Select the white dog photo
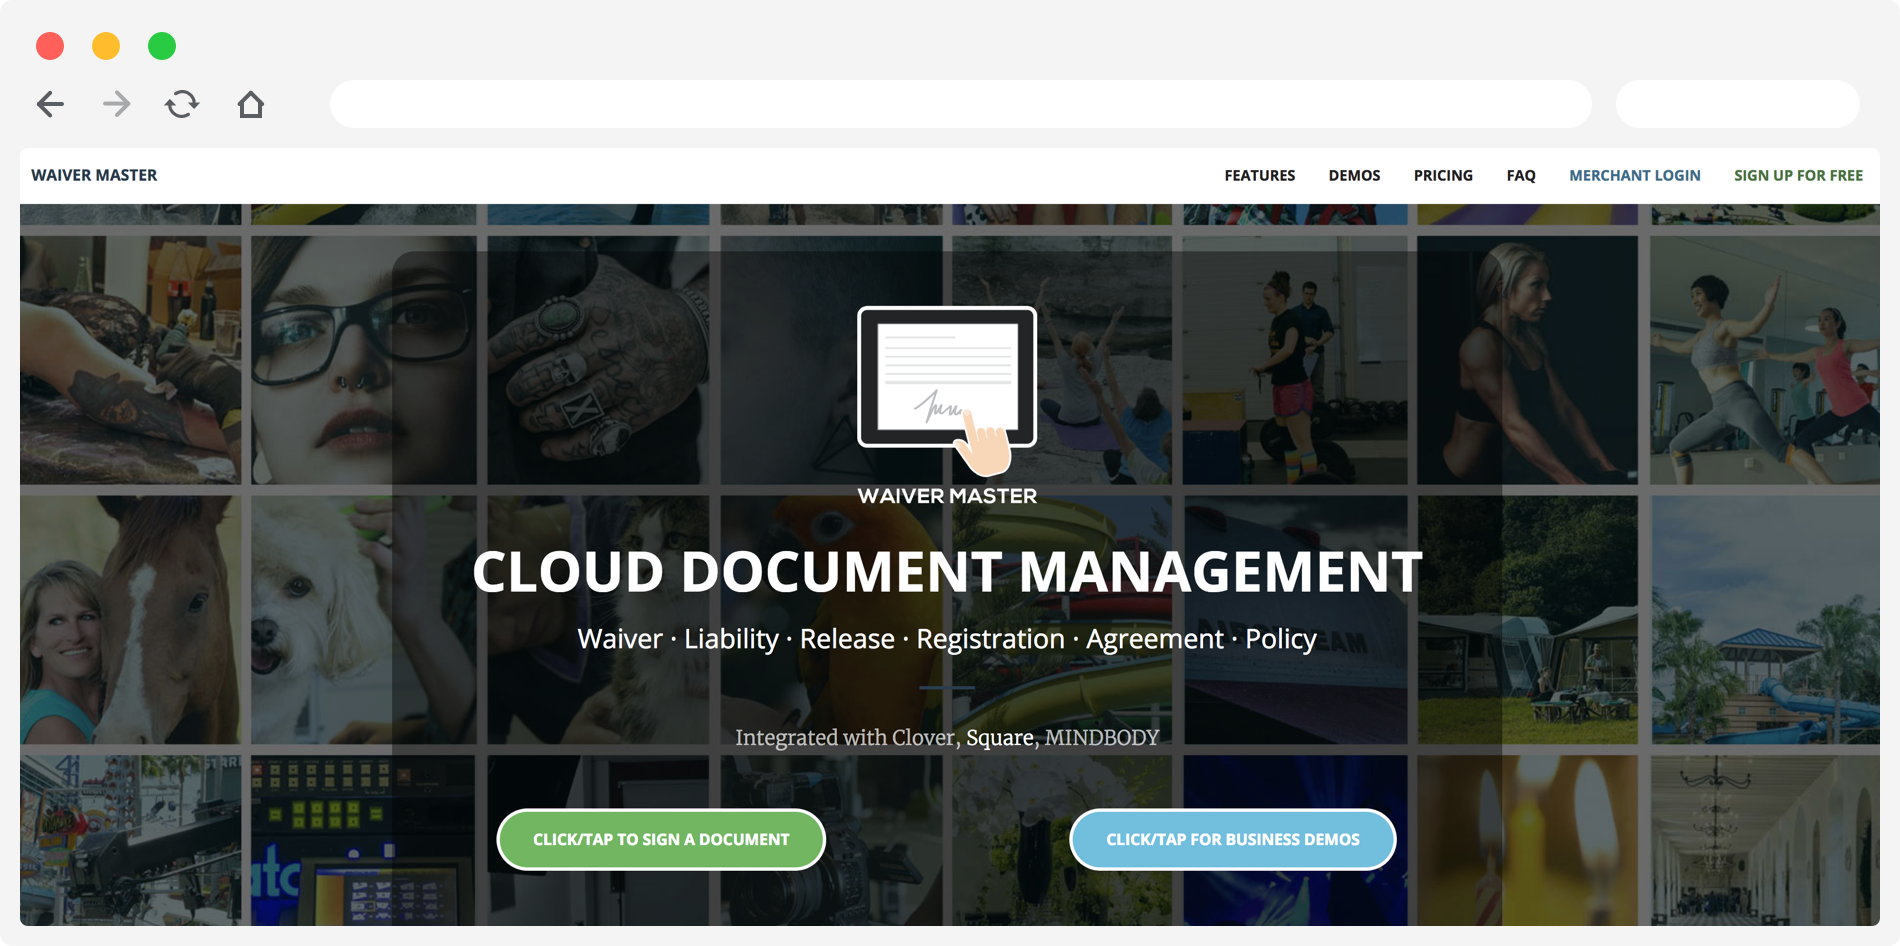 point(364,620)
